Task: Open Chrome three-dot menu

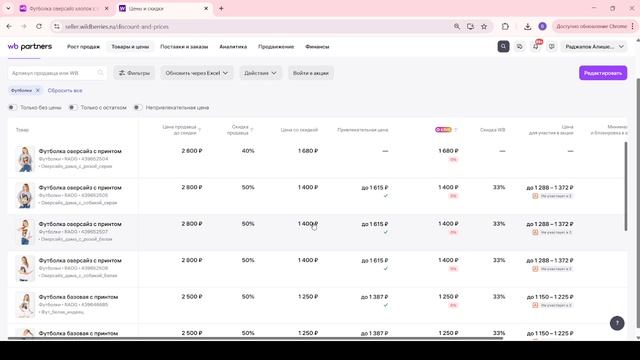Action: (633, 26)
